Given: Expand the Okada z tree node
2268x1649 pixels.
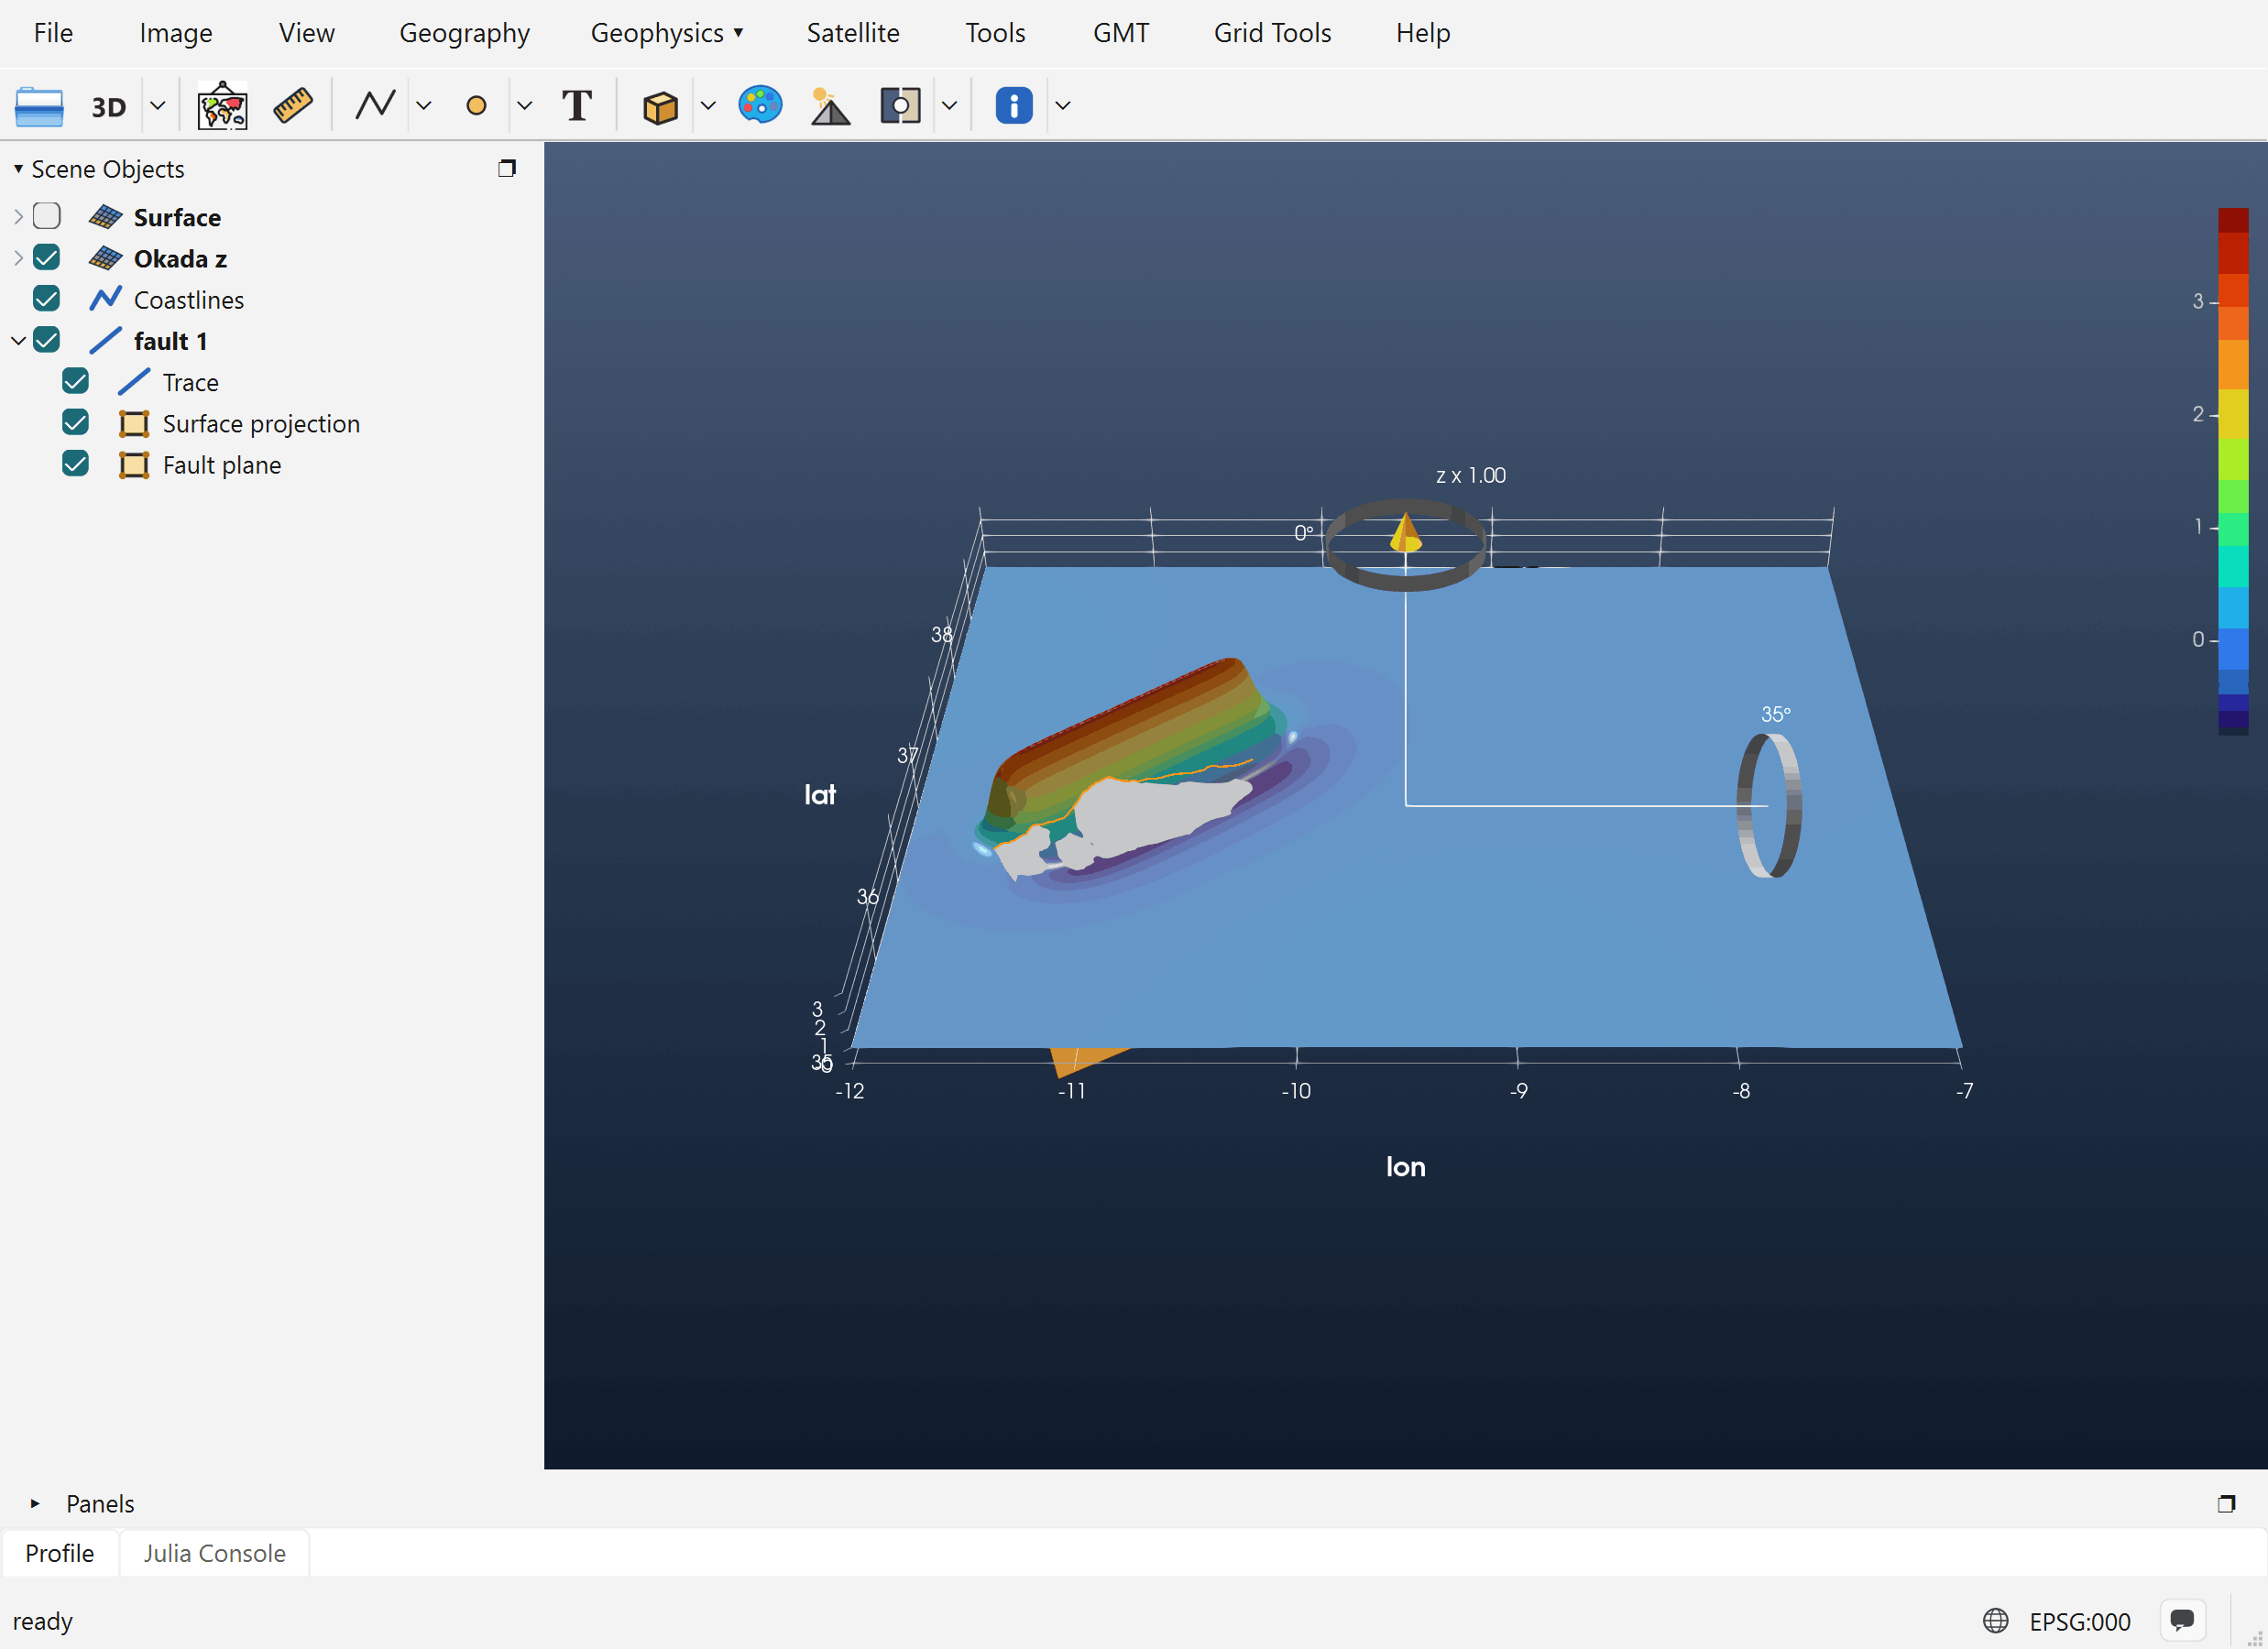Looking at the screenshot, I should (18, 258).
